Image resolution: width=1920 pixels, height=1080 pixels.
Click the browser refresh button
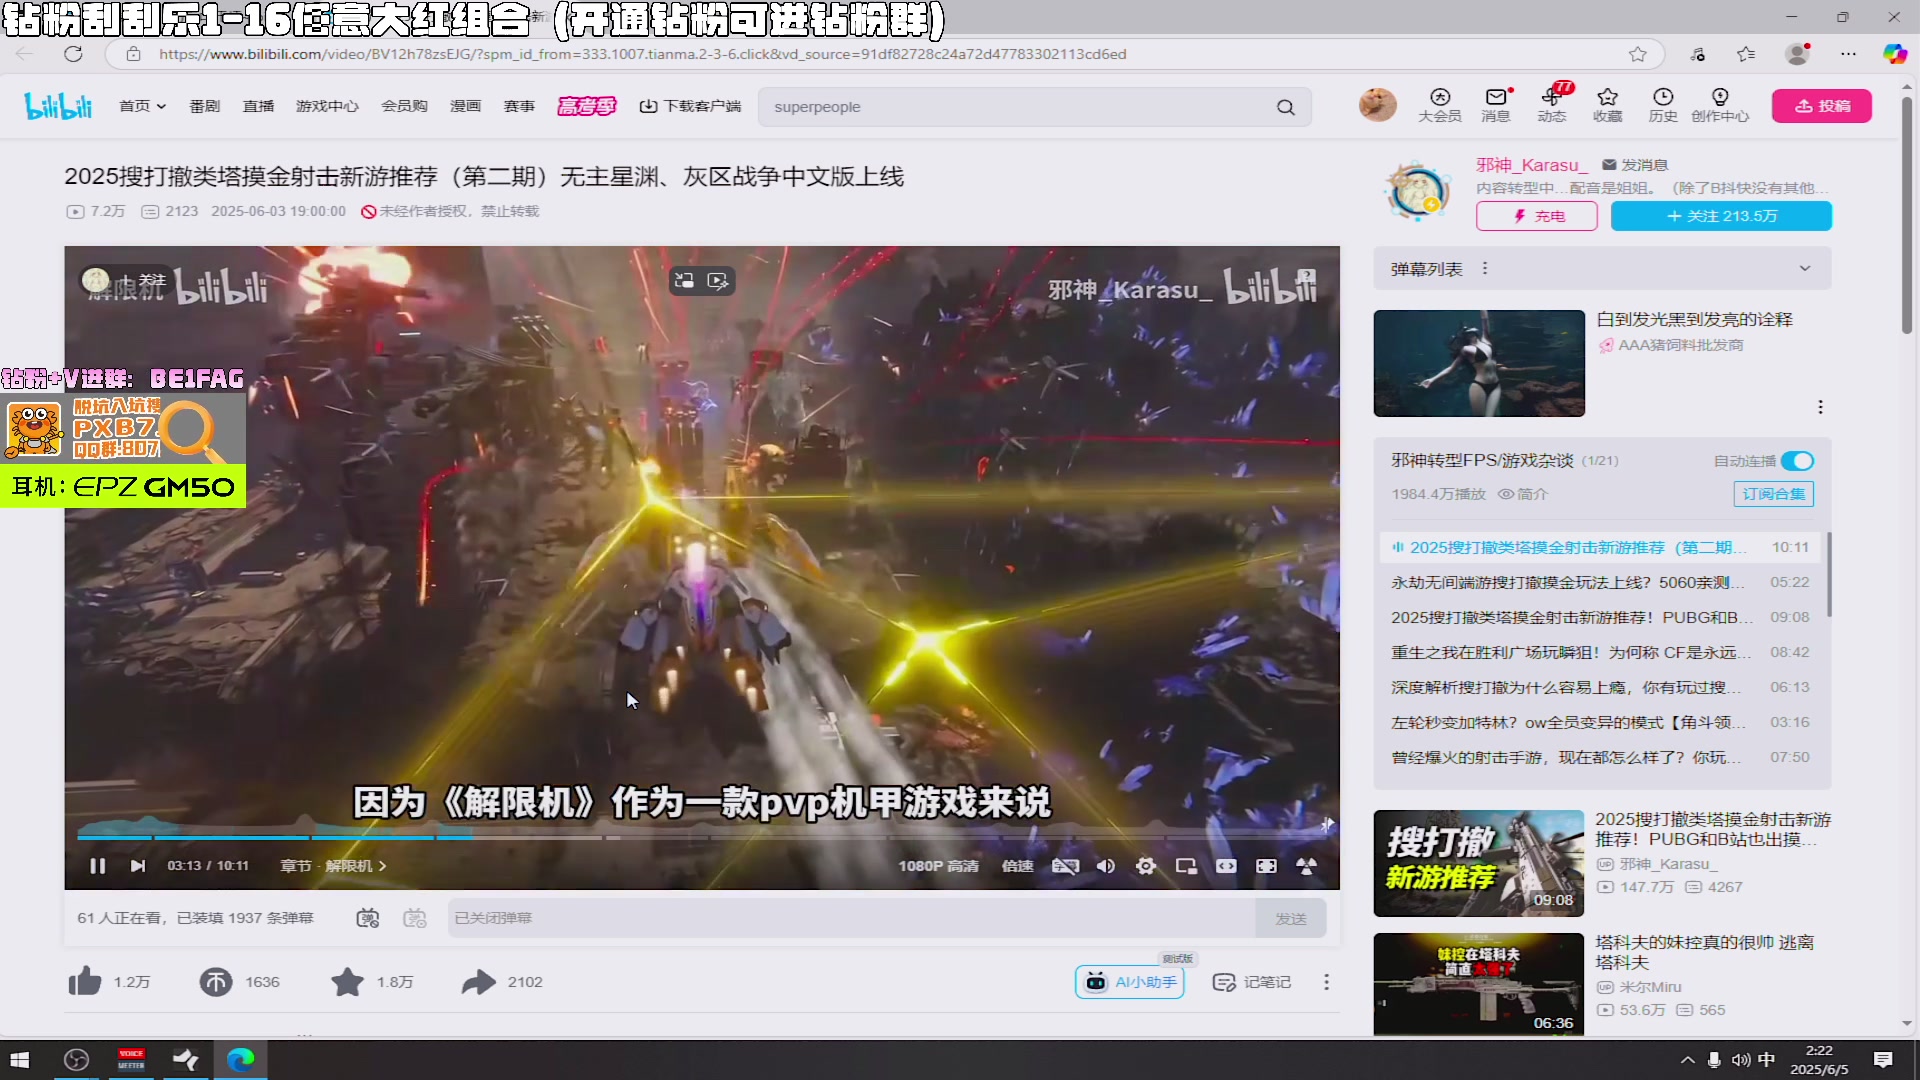73,54
